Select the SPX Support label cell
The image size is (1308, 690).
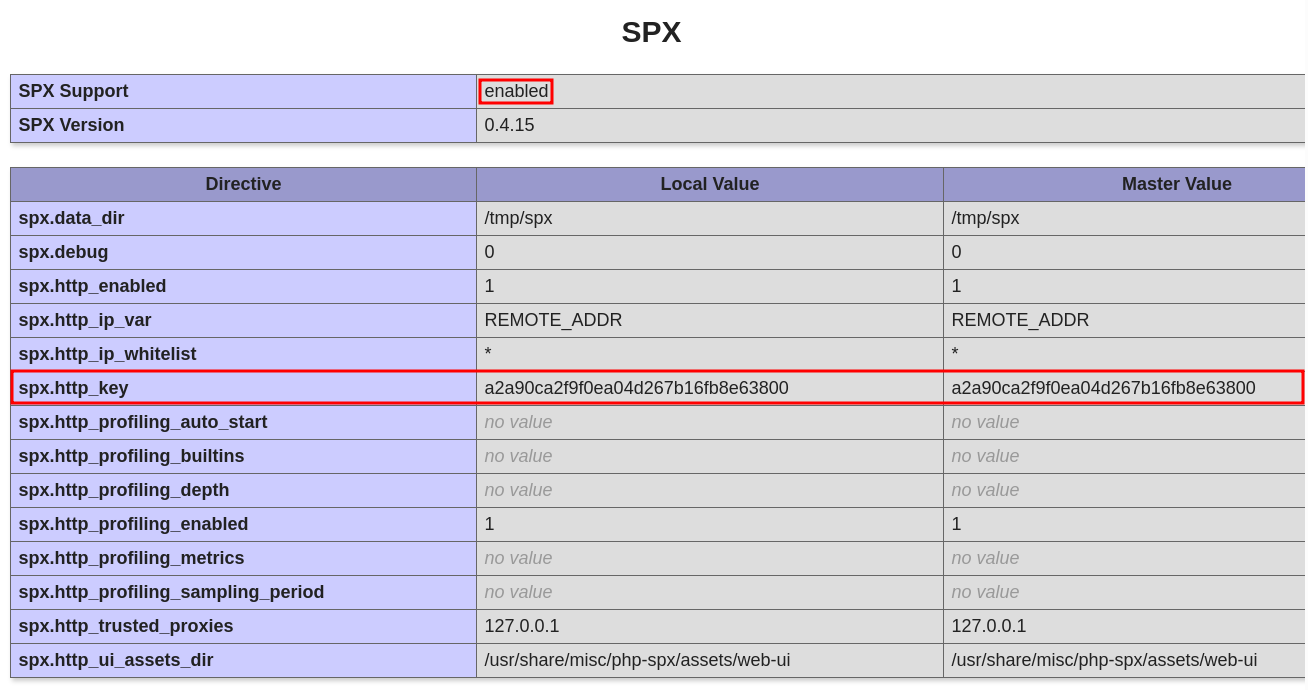point(243,91)
